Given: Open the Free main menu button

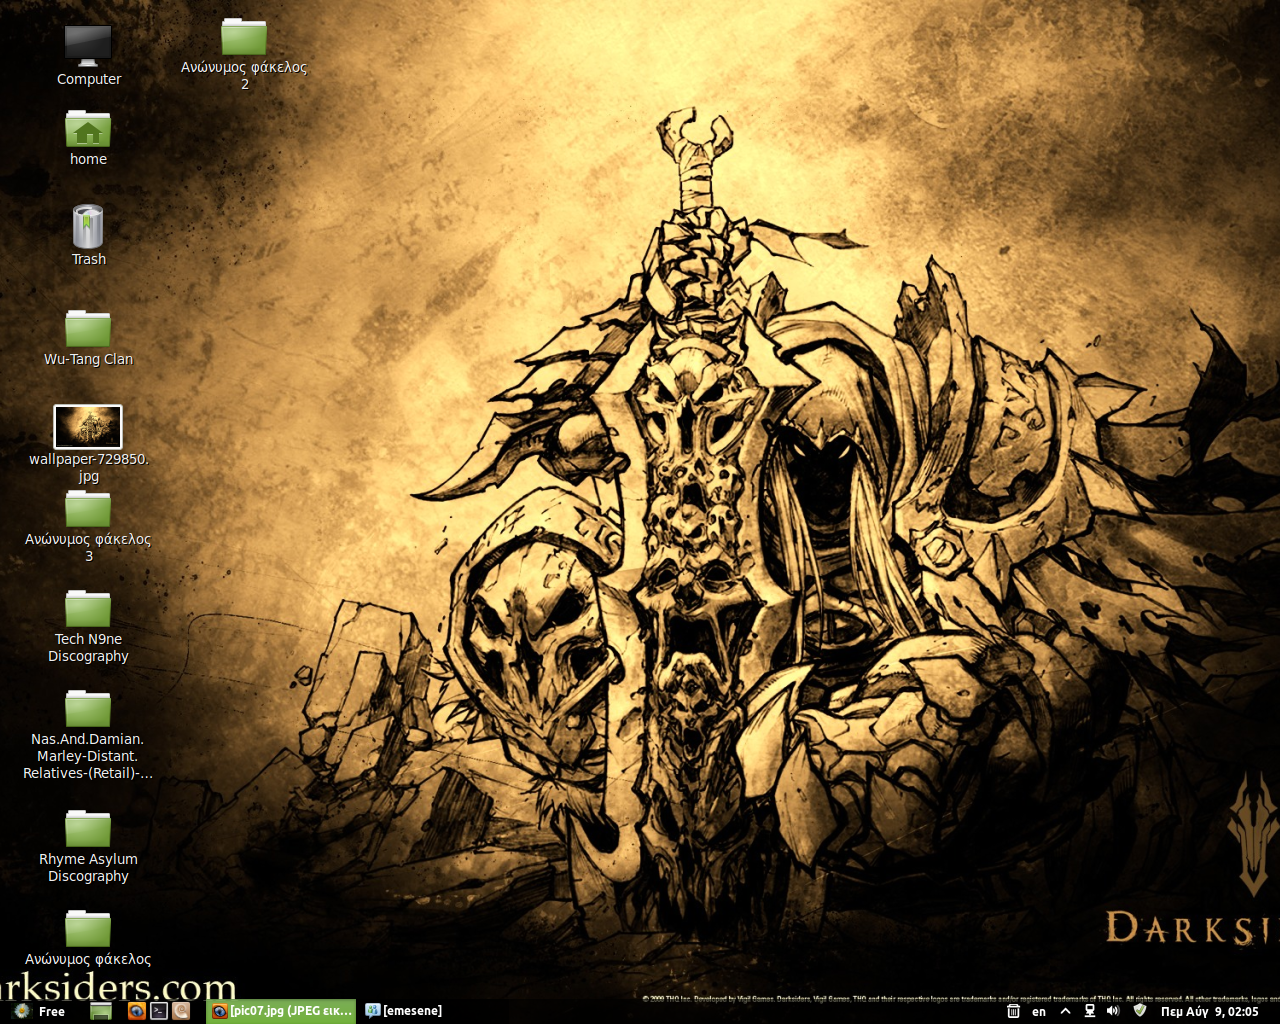Looking at the screenshot, I should (x=38, y=1011).
